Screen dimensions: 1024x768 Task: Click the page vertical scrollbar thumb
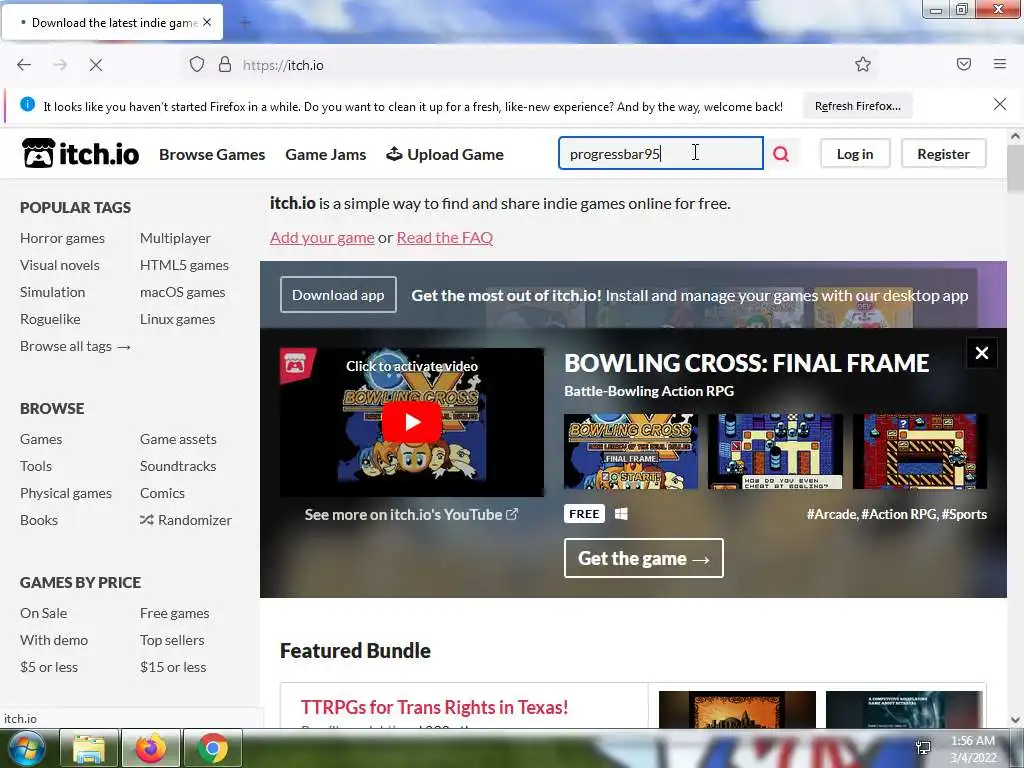pyautogui.click(x=1016, y=168)
